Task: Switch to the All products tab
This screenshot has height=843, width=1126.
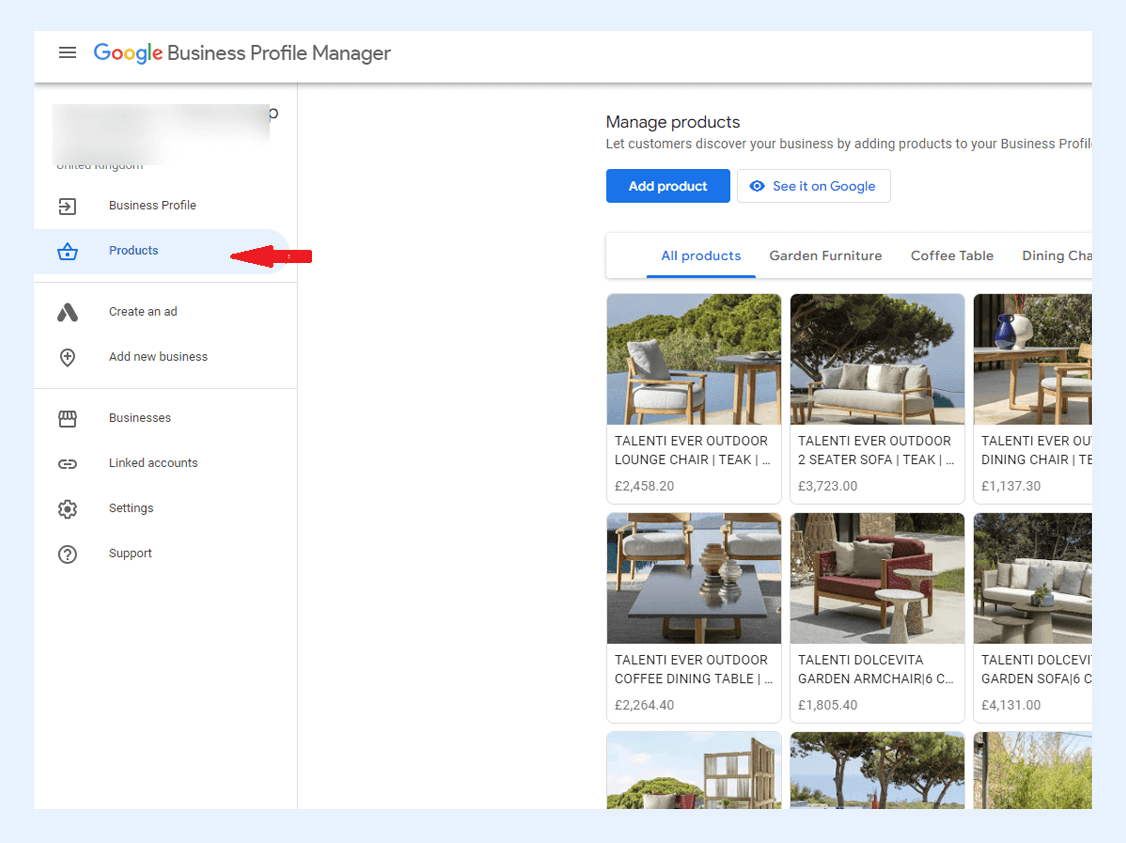Action: 700,256
